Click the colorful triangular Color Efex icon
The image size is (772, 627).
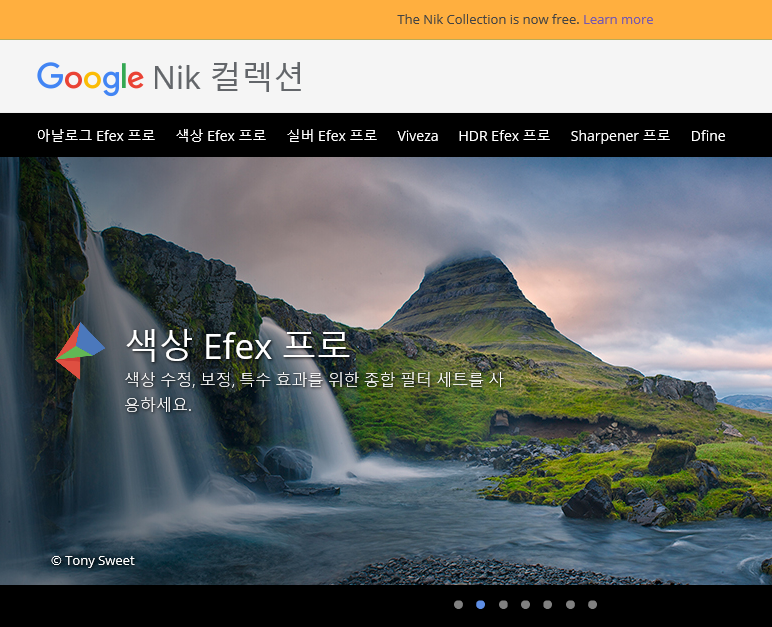pyautogui.click(x=80, y=351)
